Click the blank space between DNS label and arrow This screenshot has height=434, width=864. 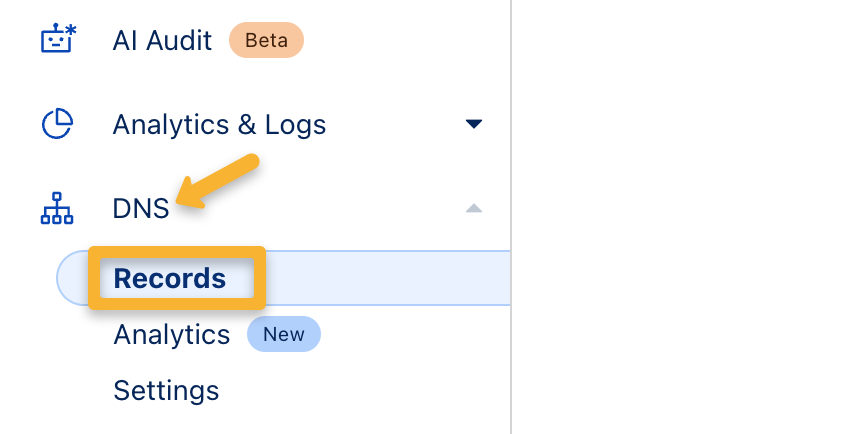point(320,209)
